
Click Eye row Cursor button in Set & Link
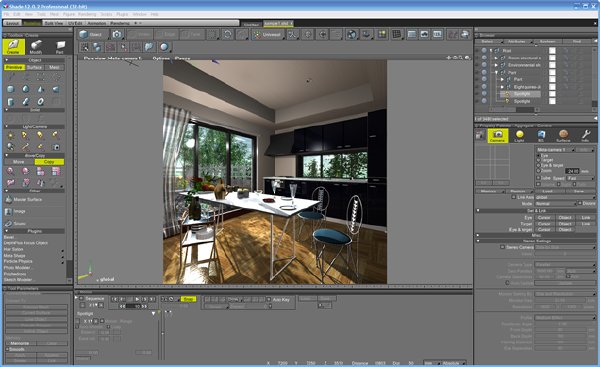[544, 217]
